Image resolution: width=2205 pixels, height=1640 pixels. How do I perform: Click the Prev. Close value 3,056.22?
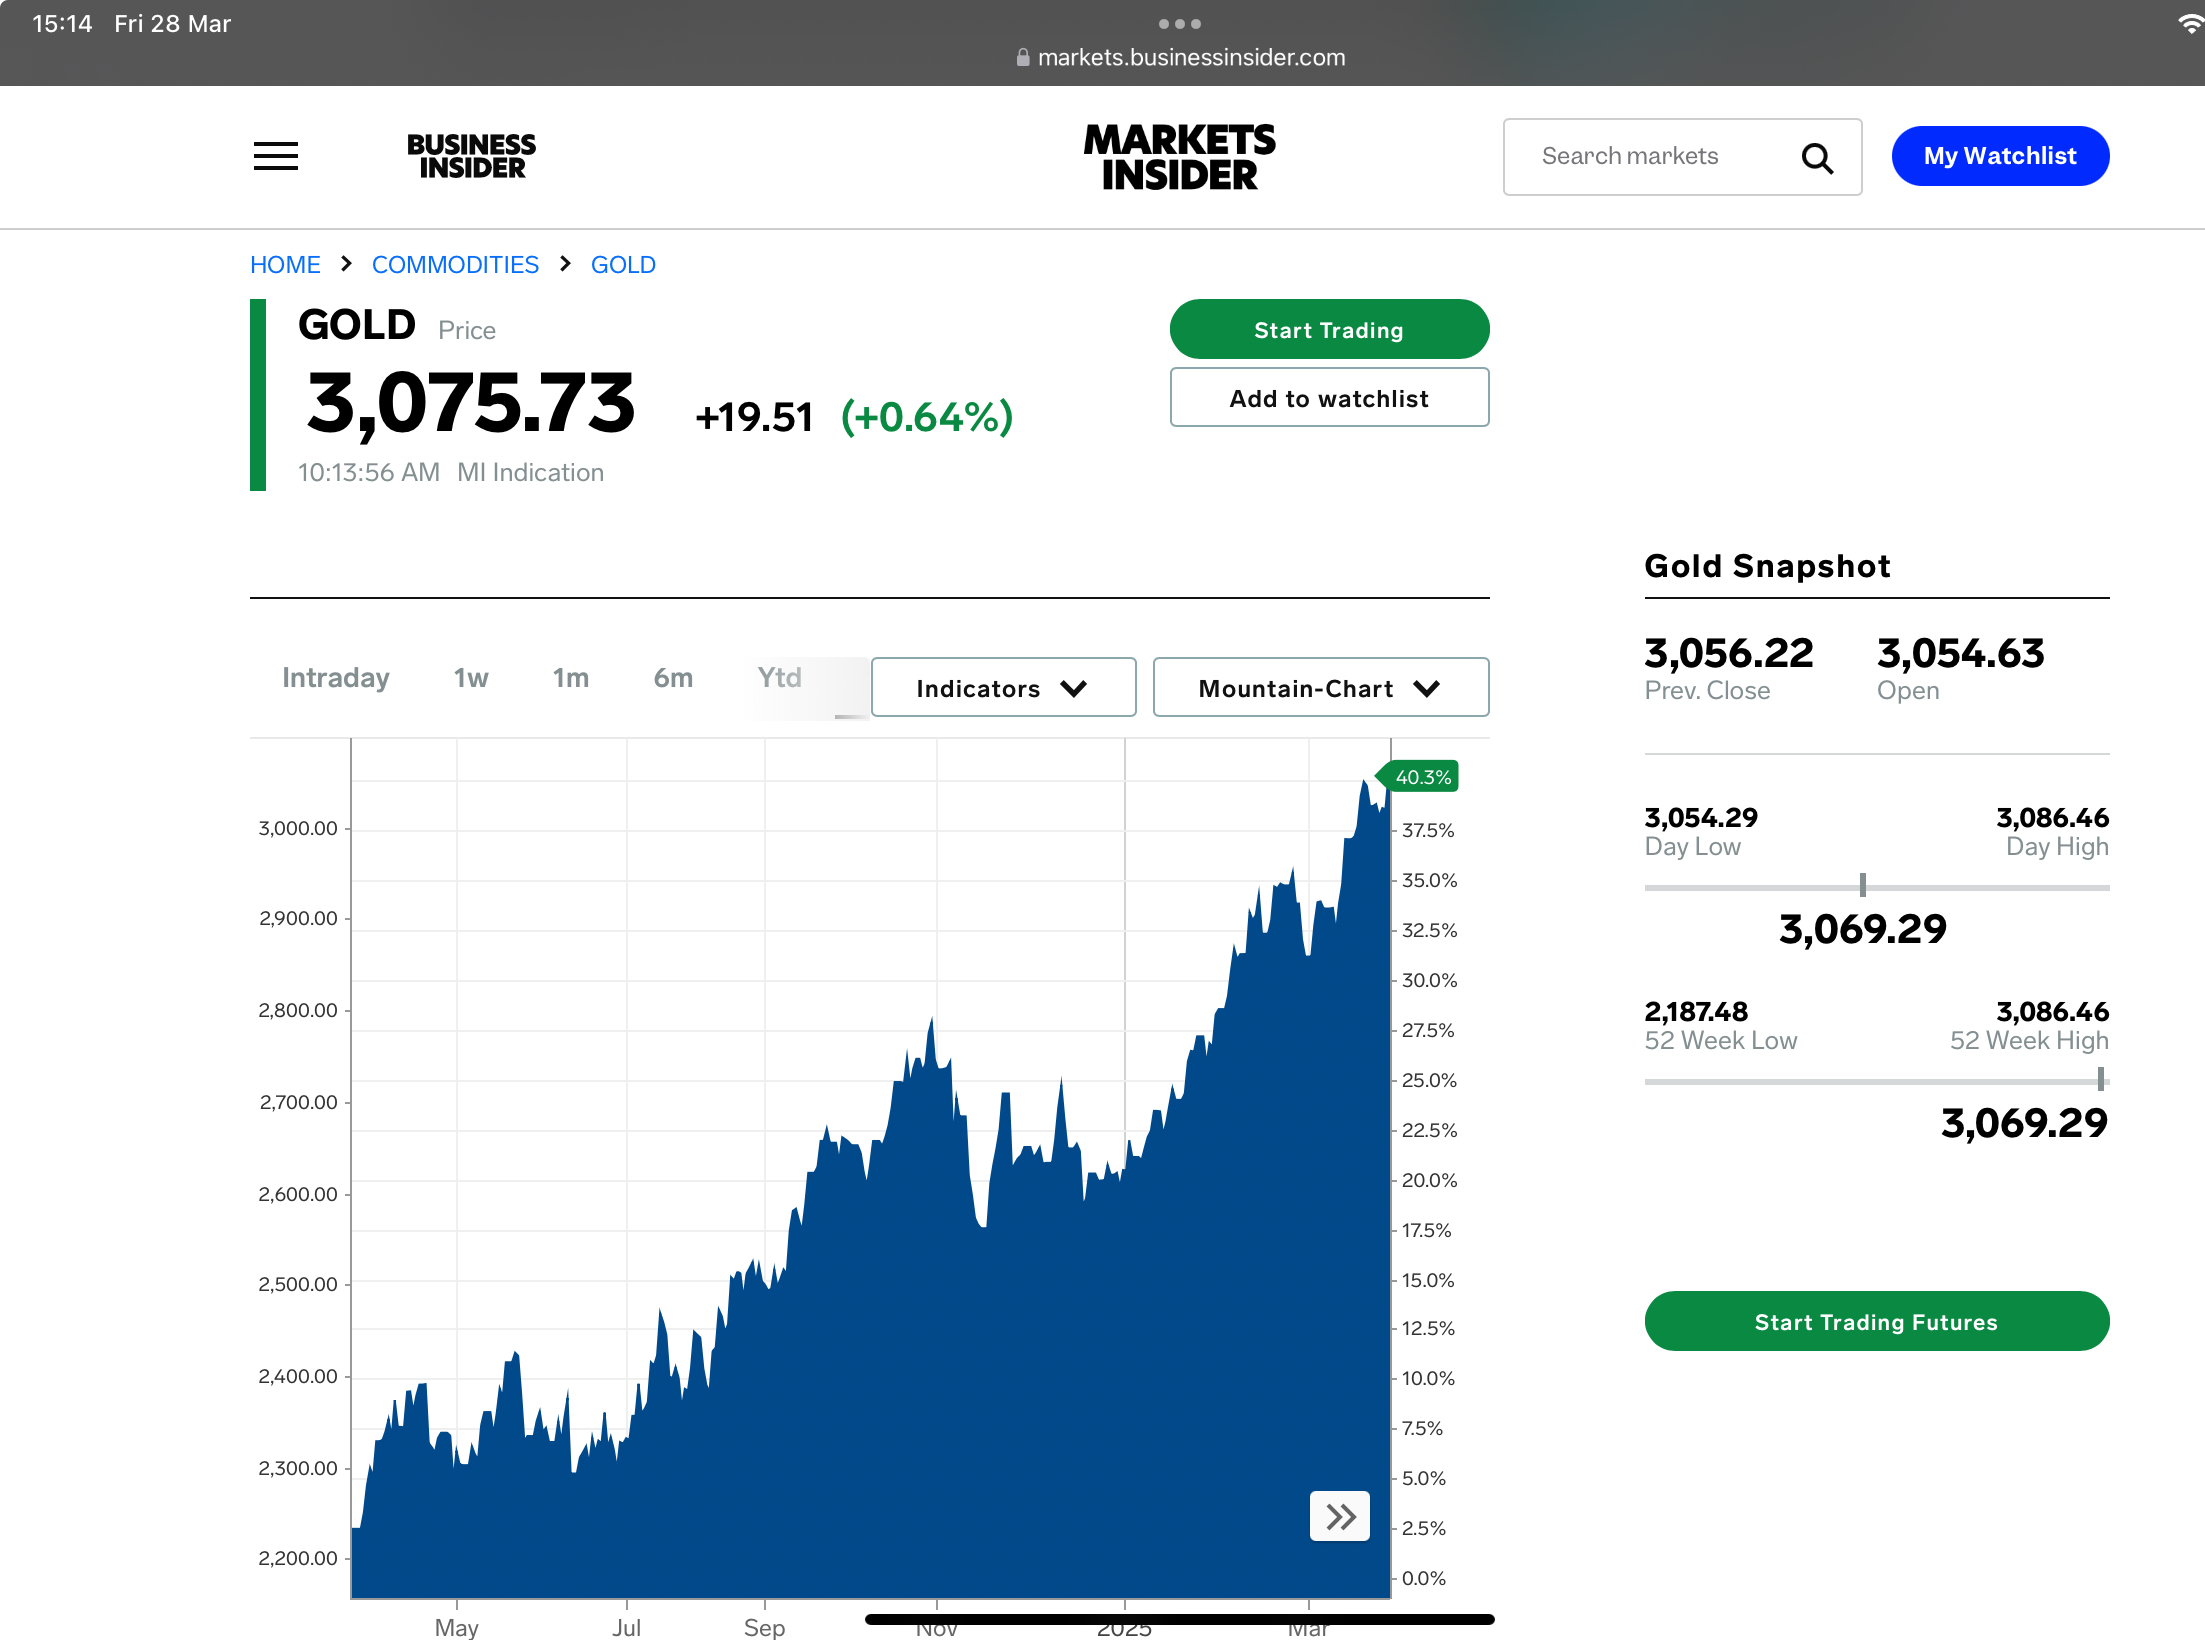point(1729,653)
